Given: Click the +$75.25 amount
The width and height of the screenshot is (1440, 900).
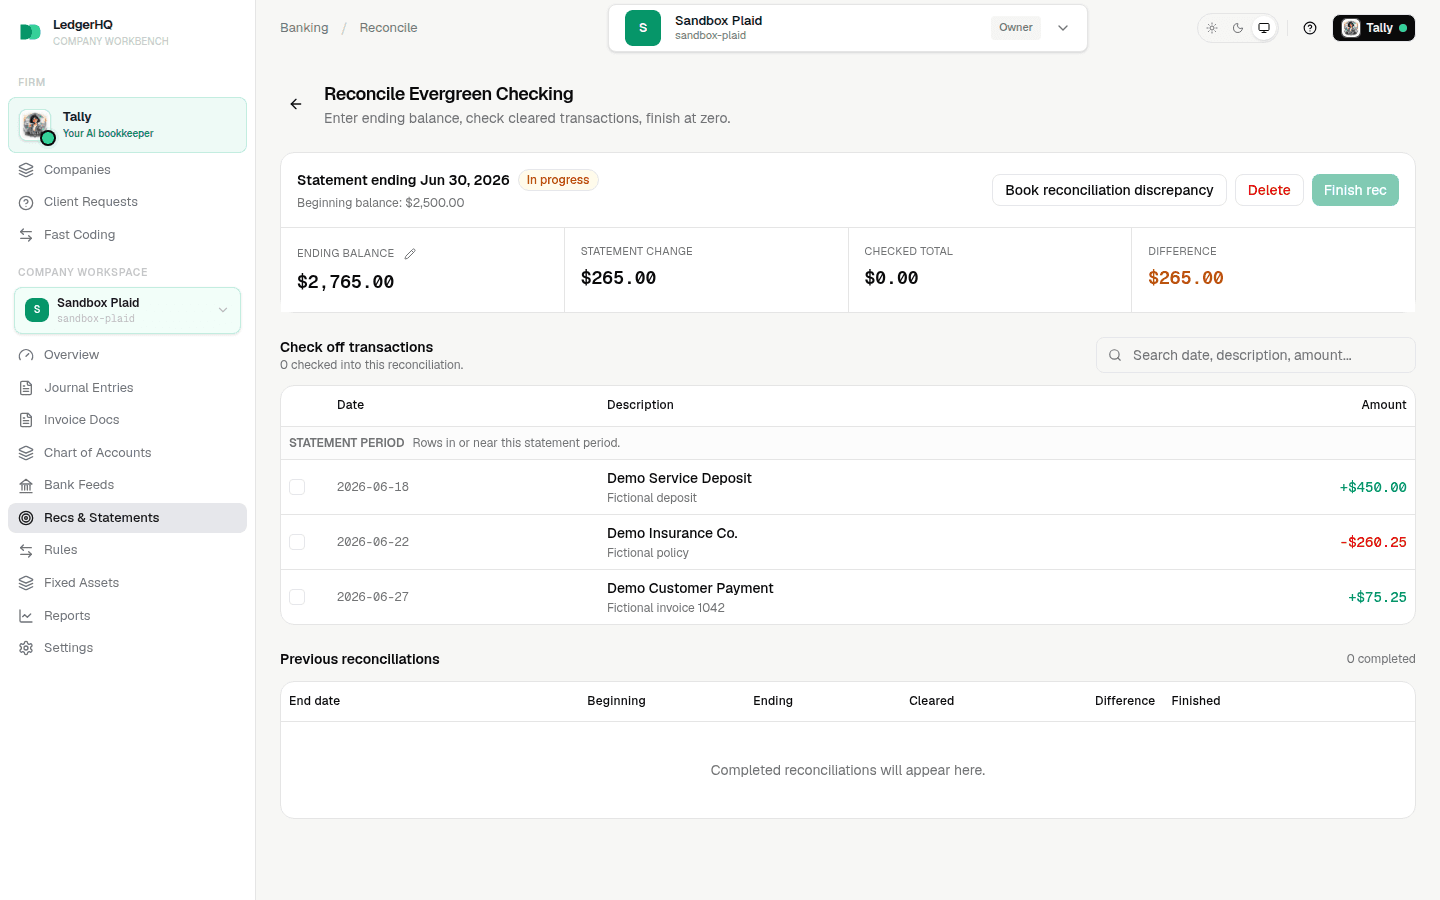Looking at the screenshot, I should pyautogui.click(x=1377, y=597).
